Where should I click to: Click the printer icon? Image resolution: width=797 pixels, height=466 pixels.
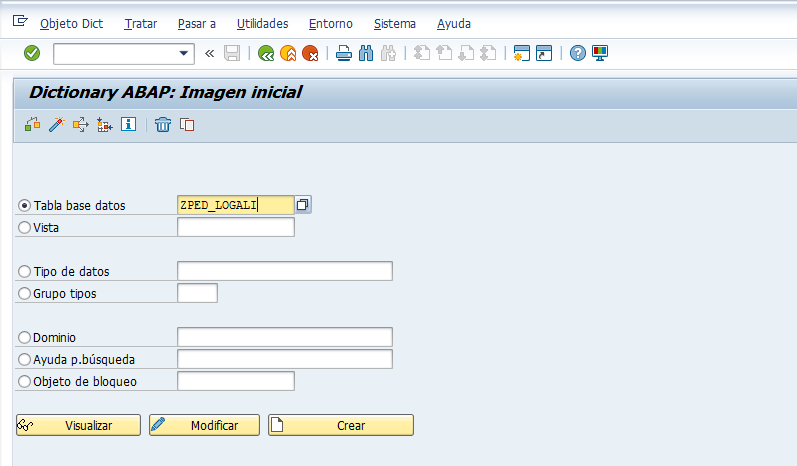[344, 53]
